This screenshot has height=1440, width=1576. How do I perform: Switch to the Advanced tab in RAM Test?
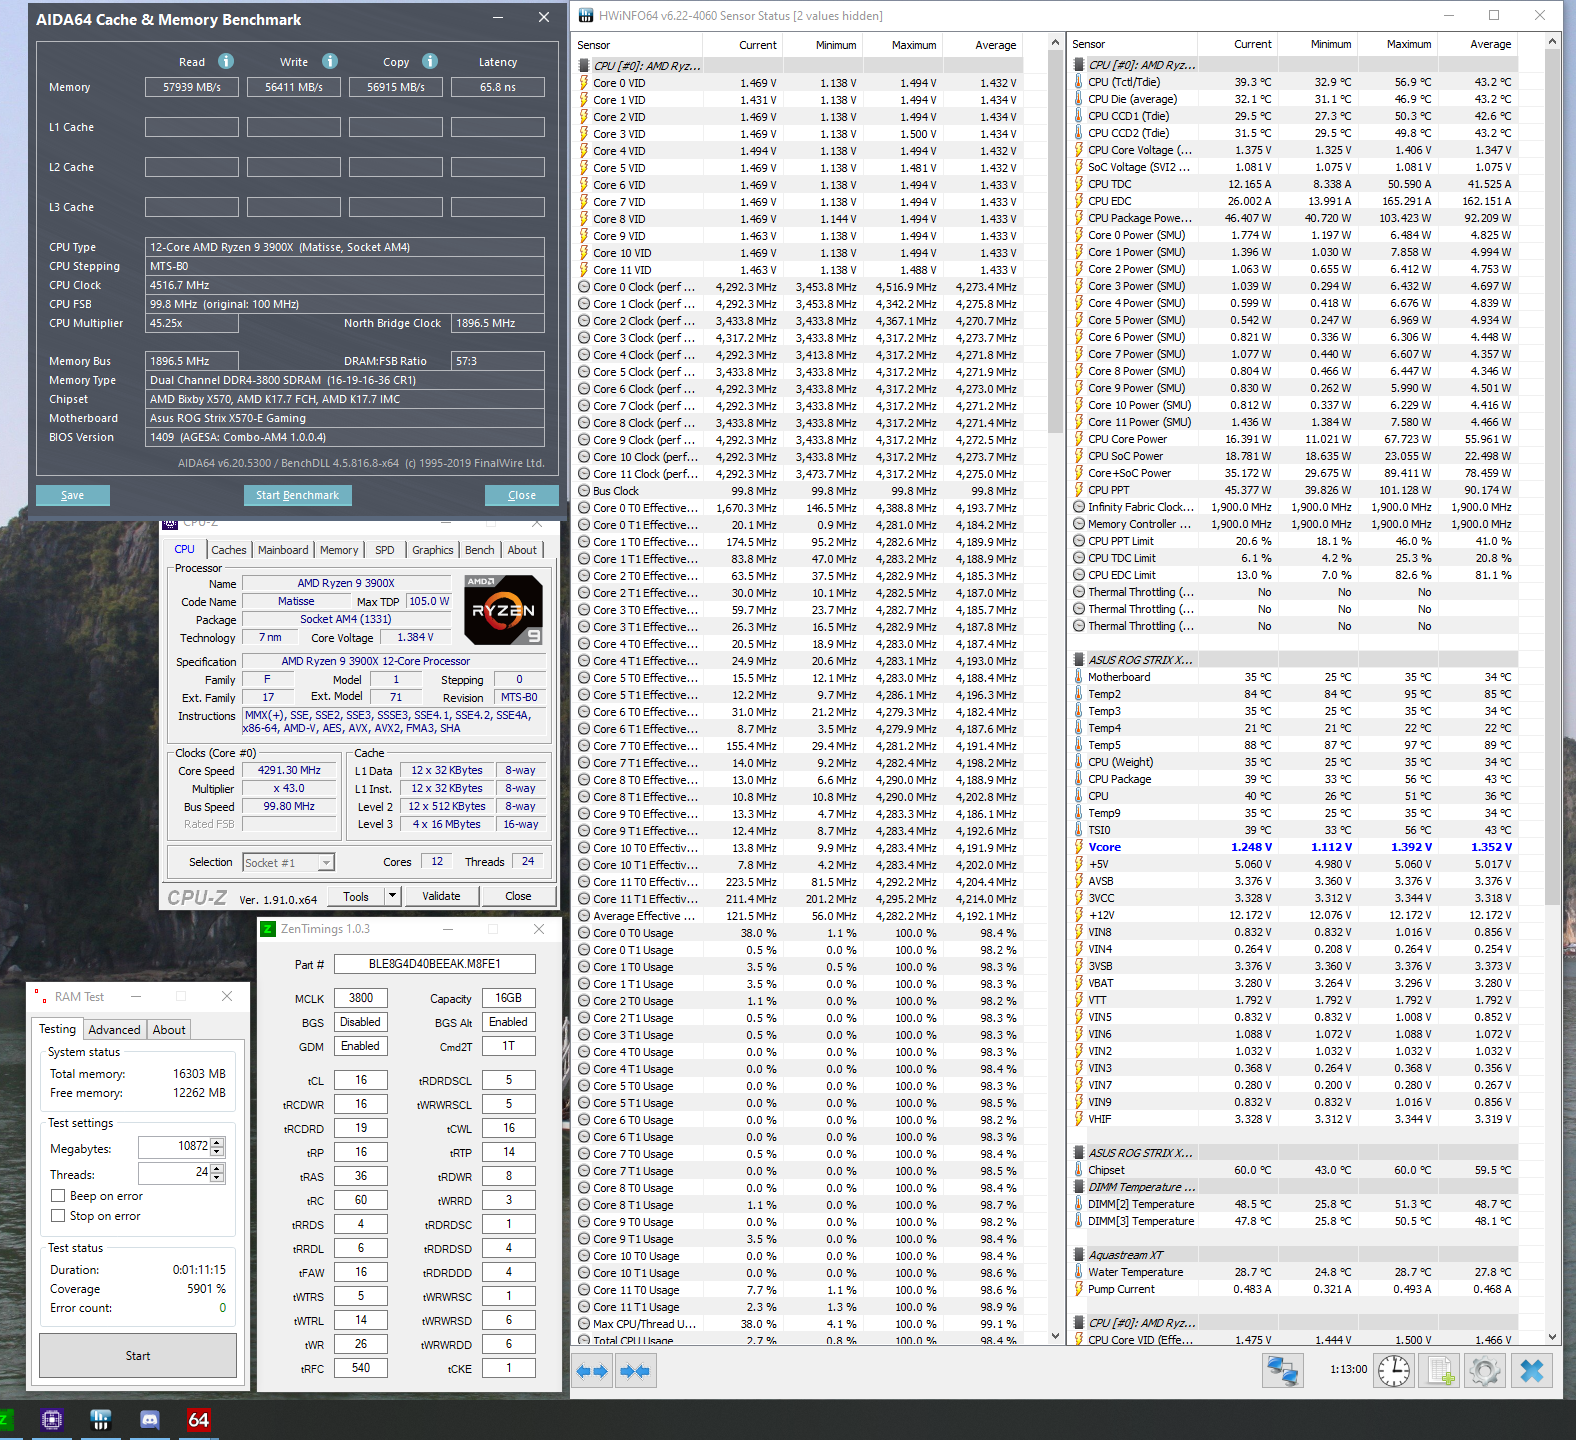point(114,1030)
